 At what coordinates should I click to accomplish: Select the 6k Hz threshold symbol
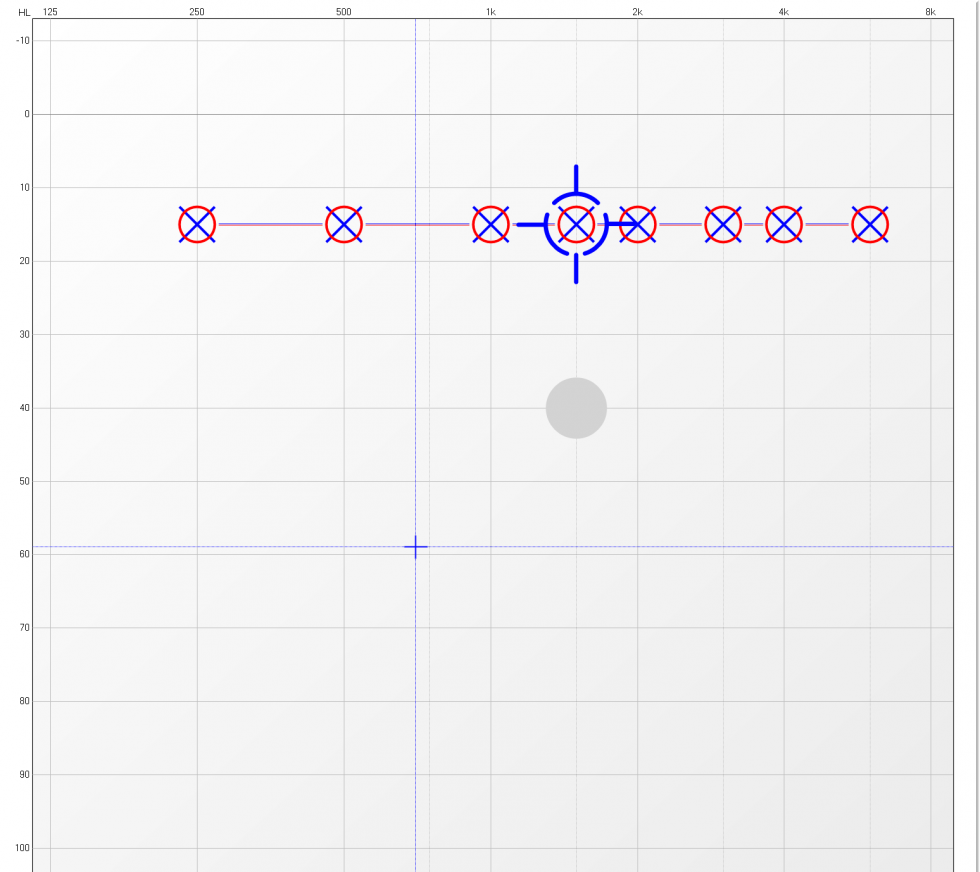pyautogui.click(x=870, y=224)
